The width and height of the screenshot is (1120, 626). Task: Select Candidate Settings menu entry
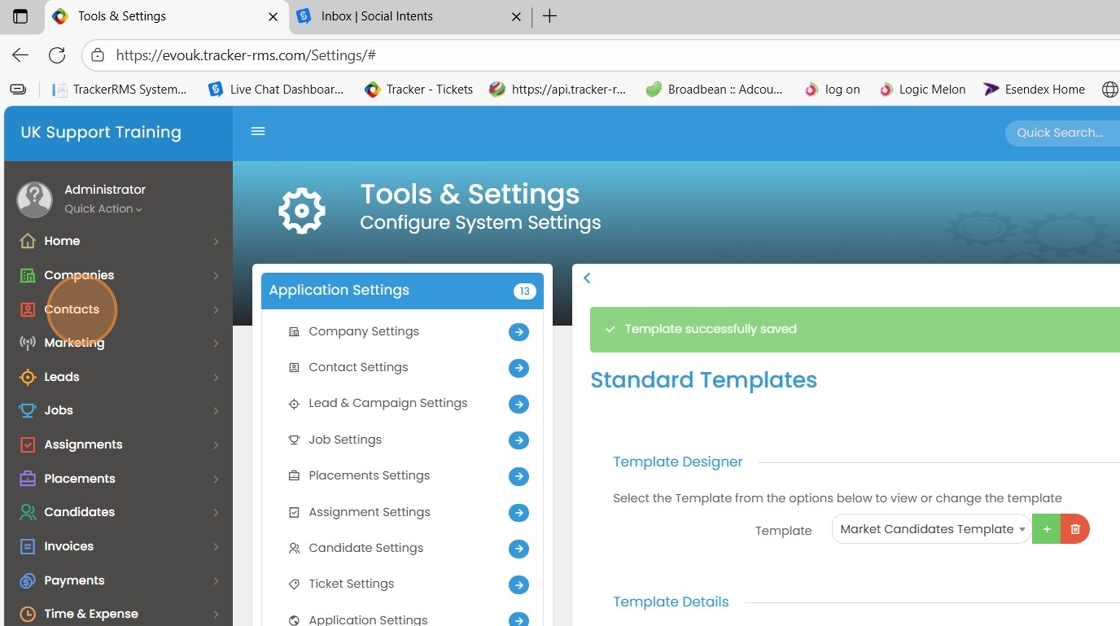(x=366, y=547)
